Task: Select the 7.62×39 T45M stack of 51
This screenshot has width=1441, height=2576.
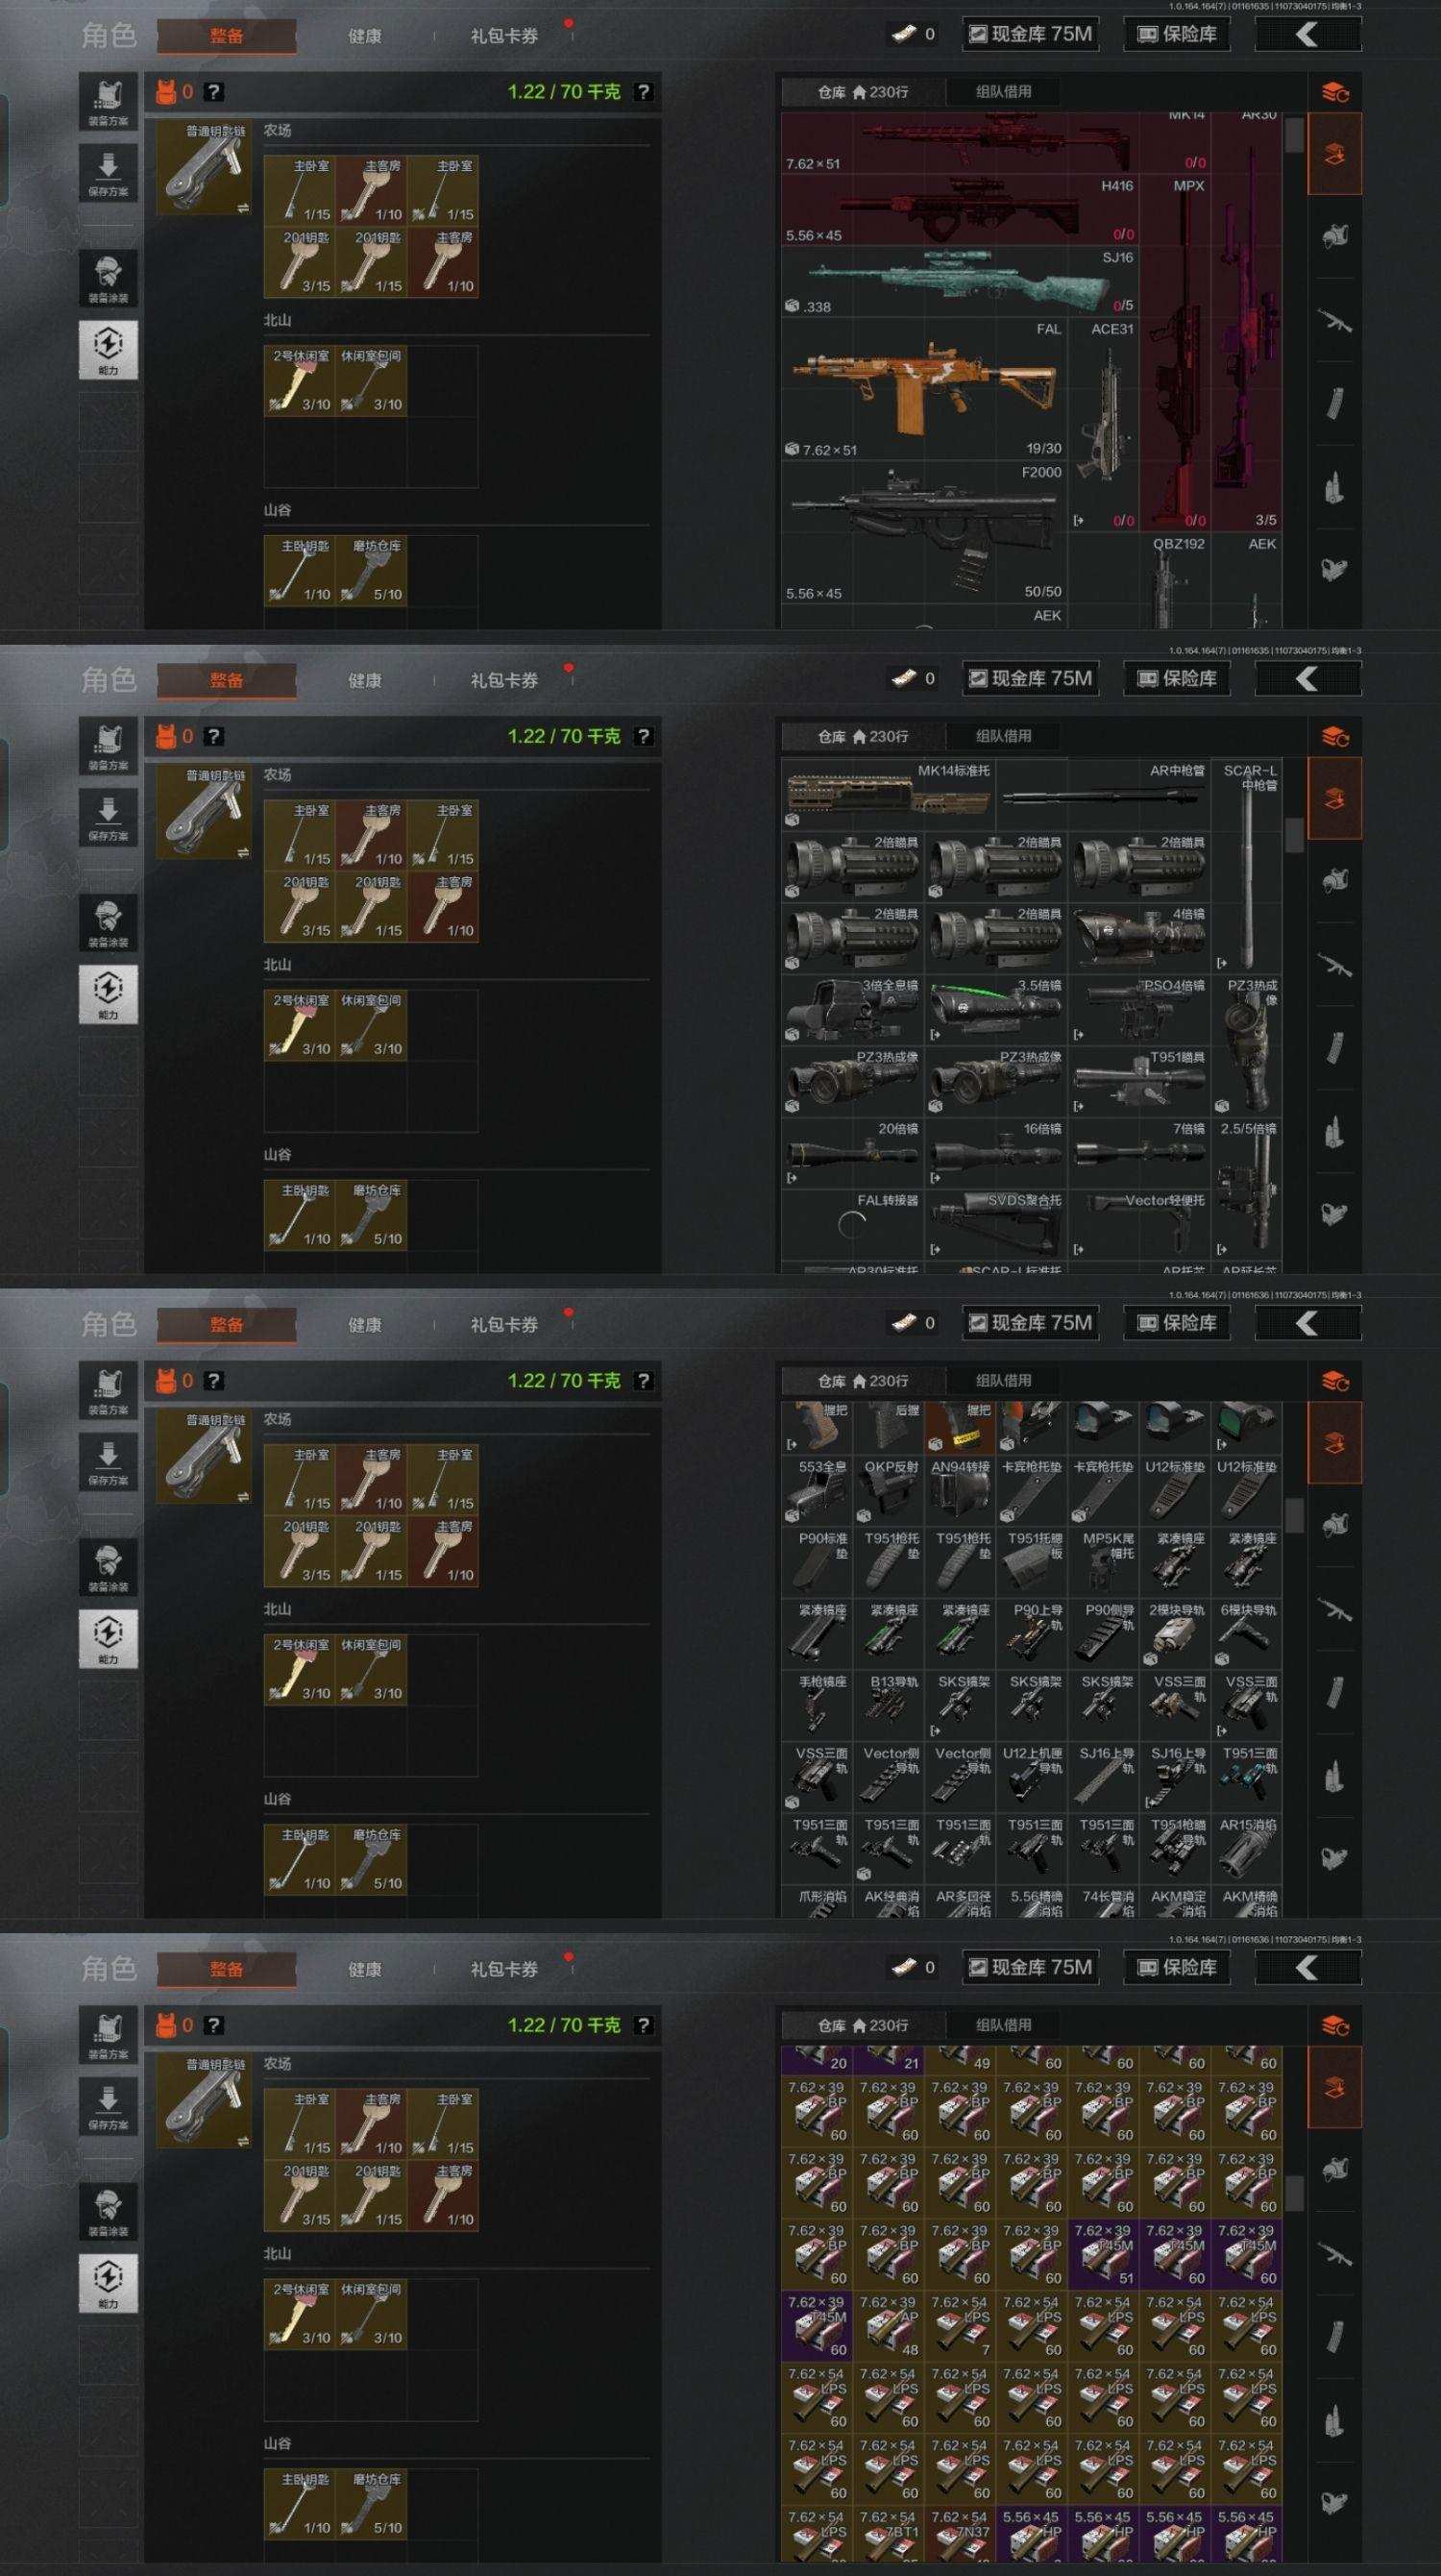Action: 1103,2254
